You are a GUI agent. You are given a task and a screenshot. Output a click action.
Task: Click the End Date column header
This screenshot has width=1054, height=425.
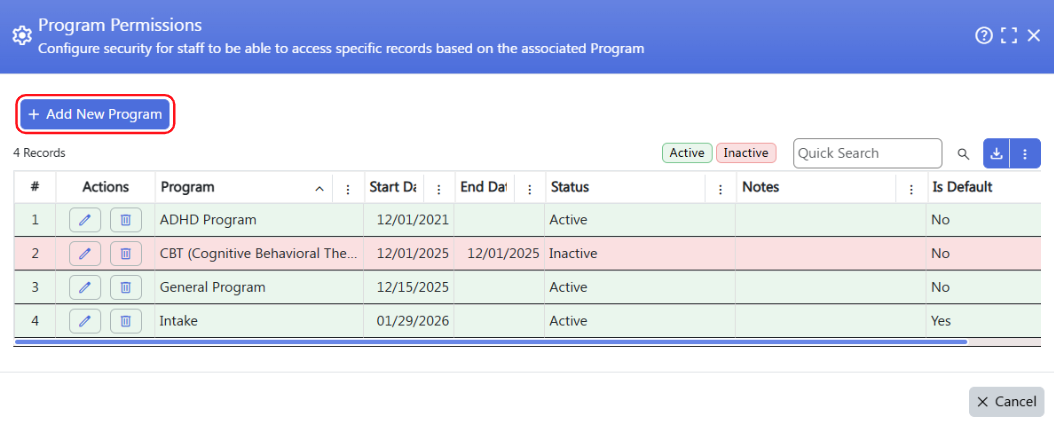pyautogui.click(x=483, y=187)
